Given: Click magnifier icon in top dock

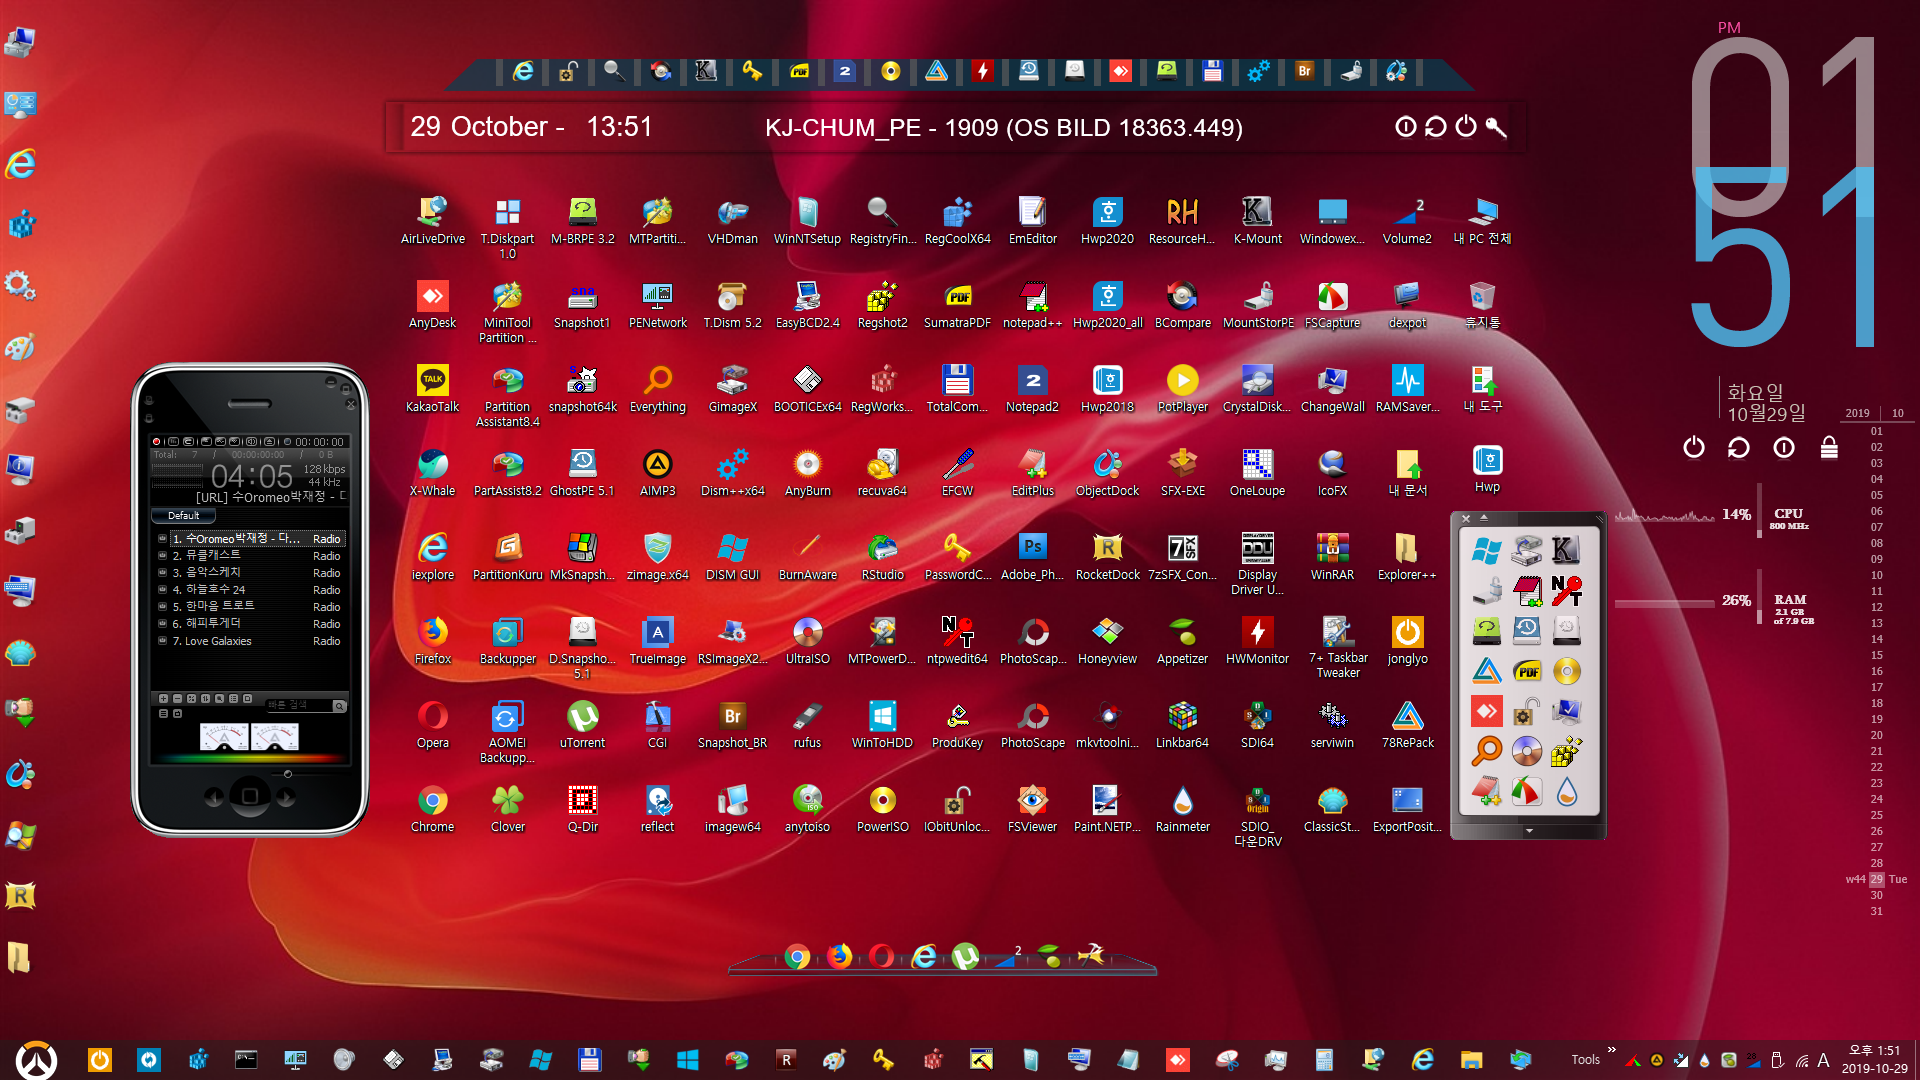Looking at the screenshot, I should (x=614, y=70).
